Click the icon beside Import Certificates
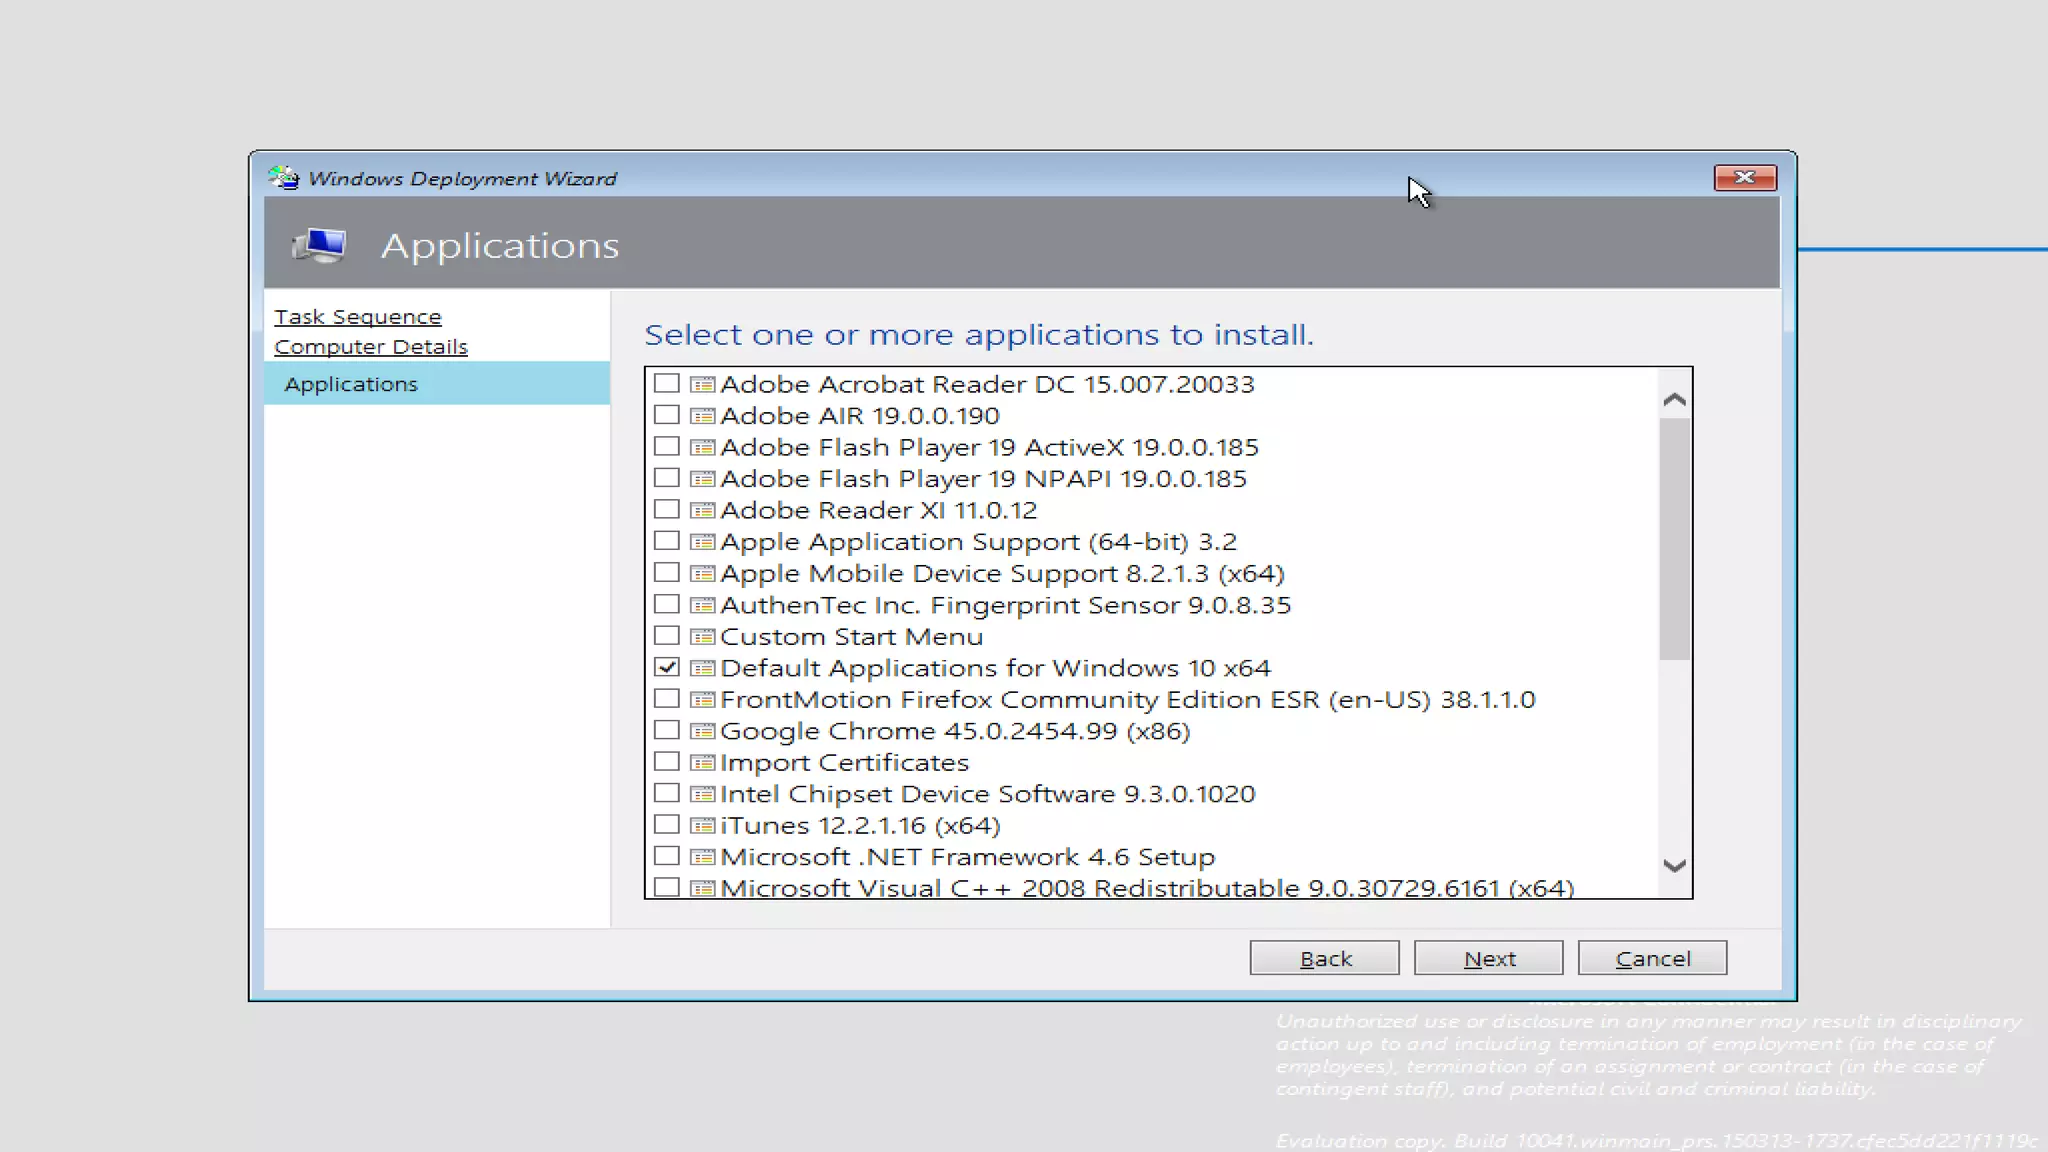 tap(703, 762)
